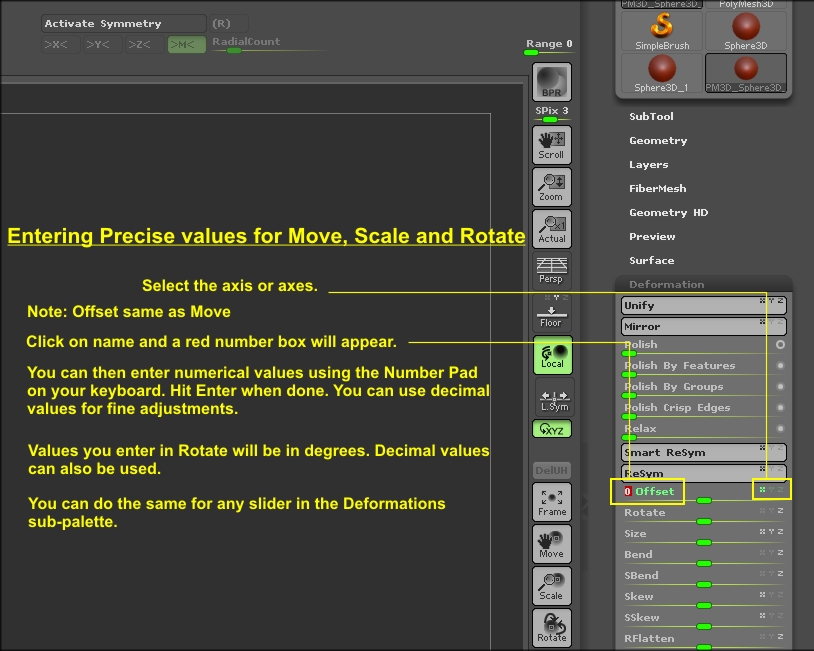This screenshot has height=651, width=814.
Task: Click the red number box beside Offset
Action: 628,491
